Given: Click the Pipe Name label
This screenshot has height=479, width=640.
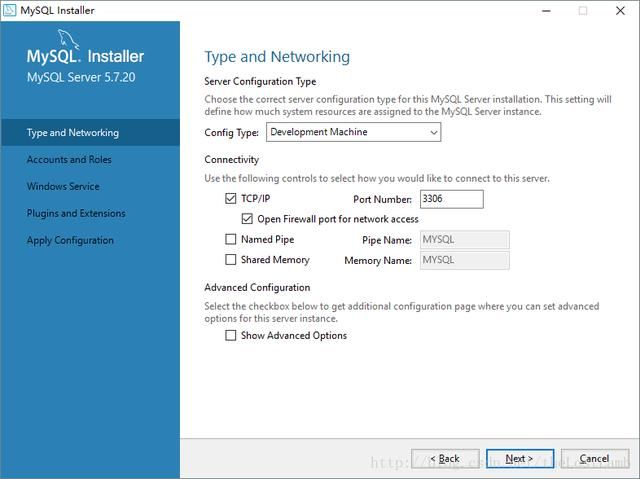Looking at the screenshot, I should [x=387, y=240].
